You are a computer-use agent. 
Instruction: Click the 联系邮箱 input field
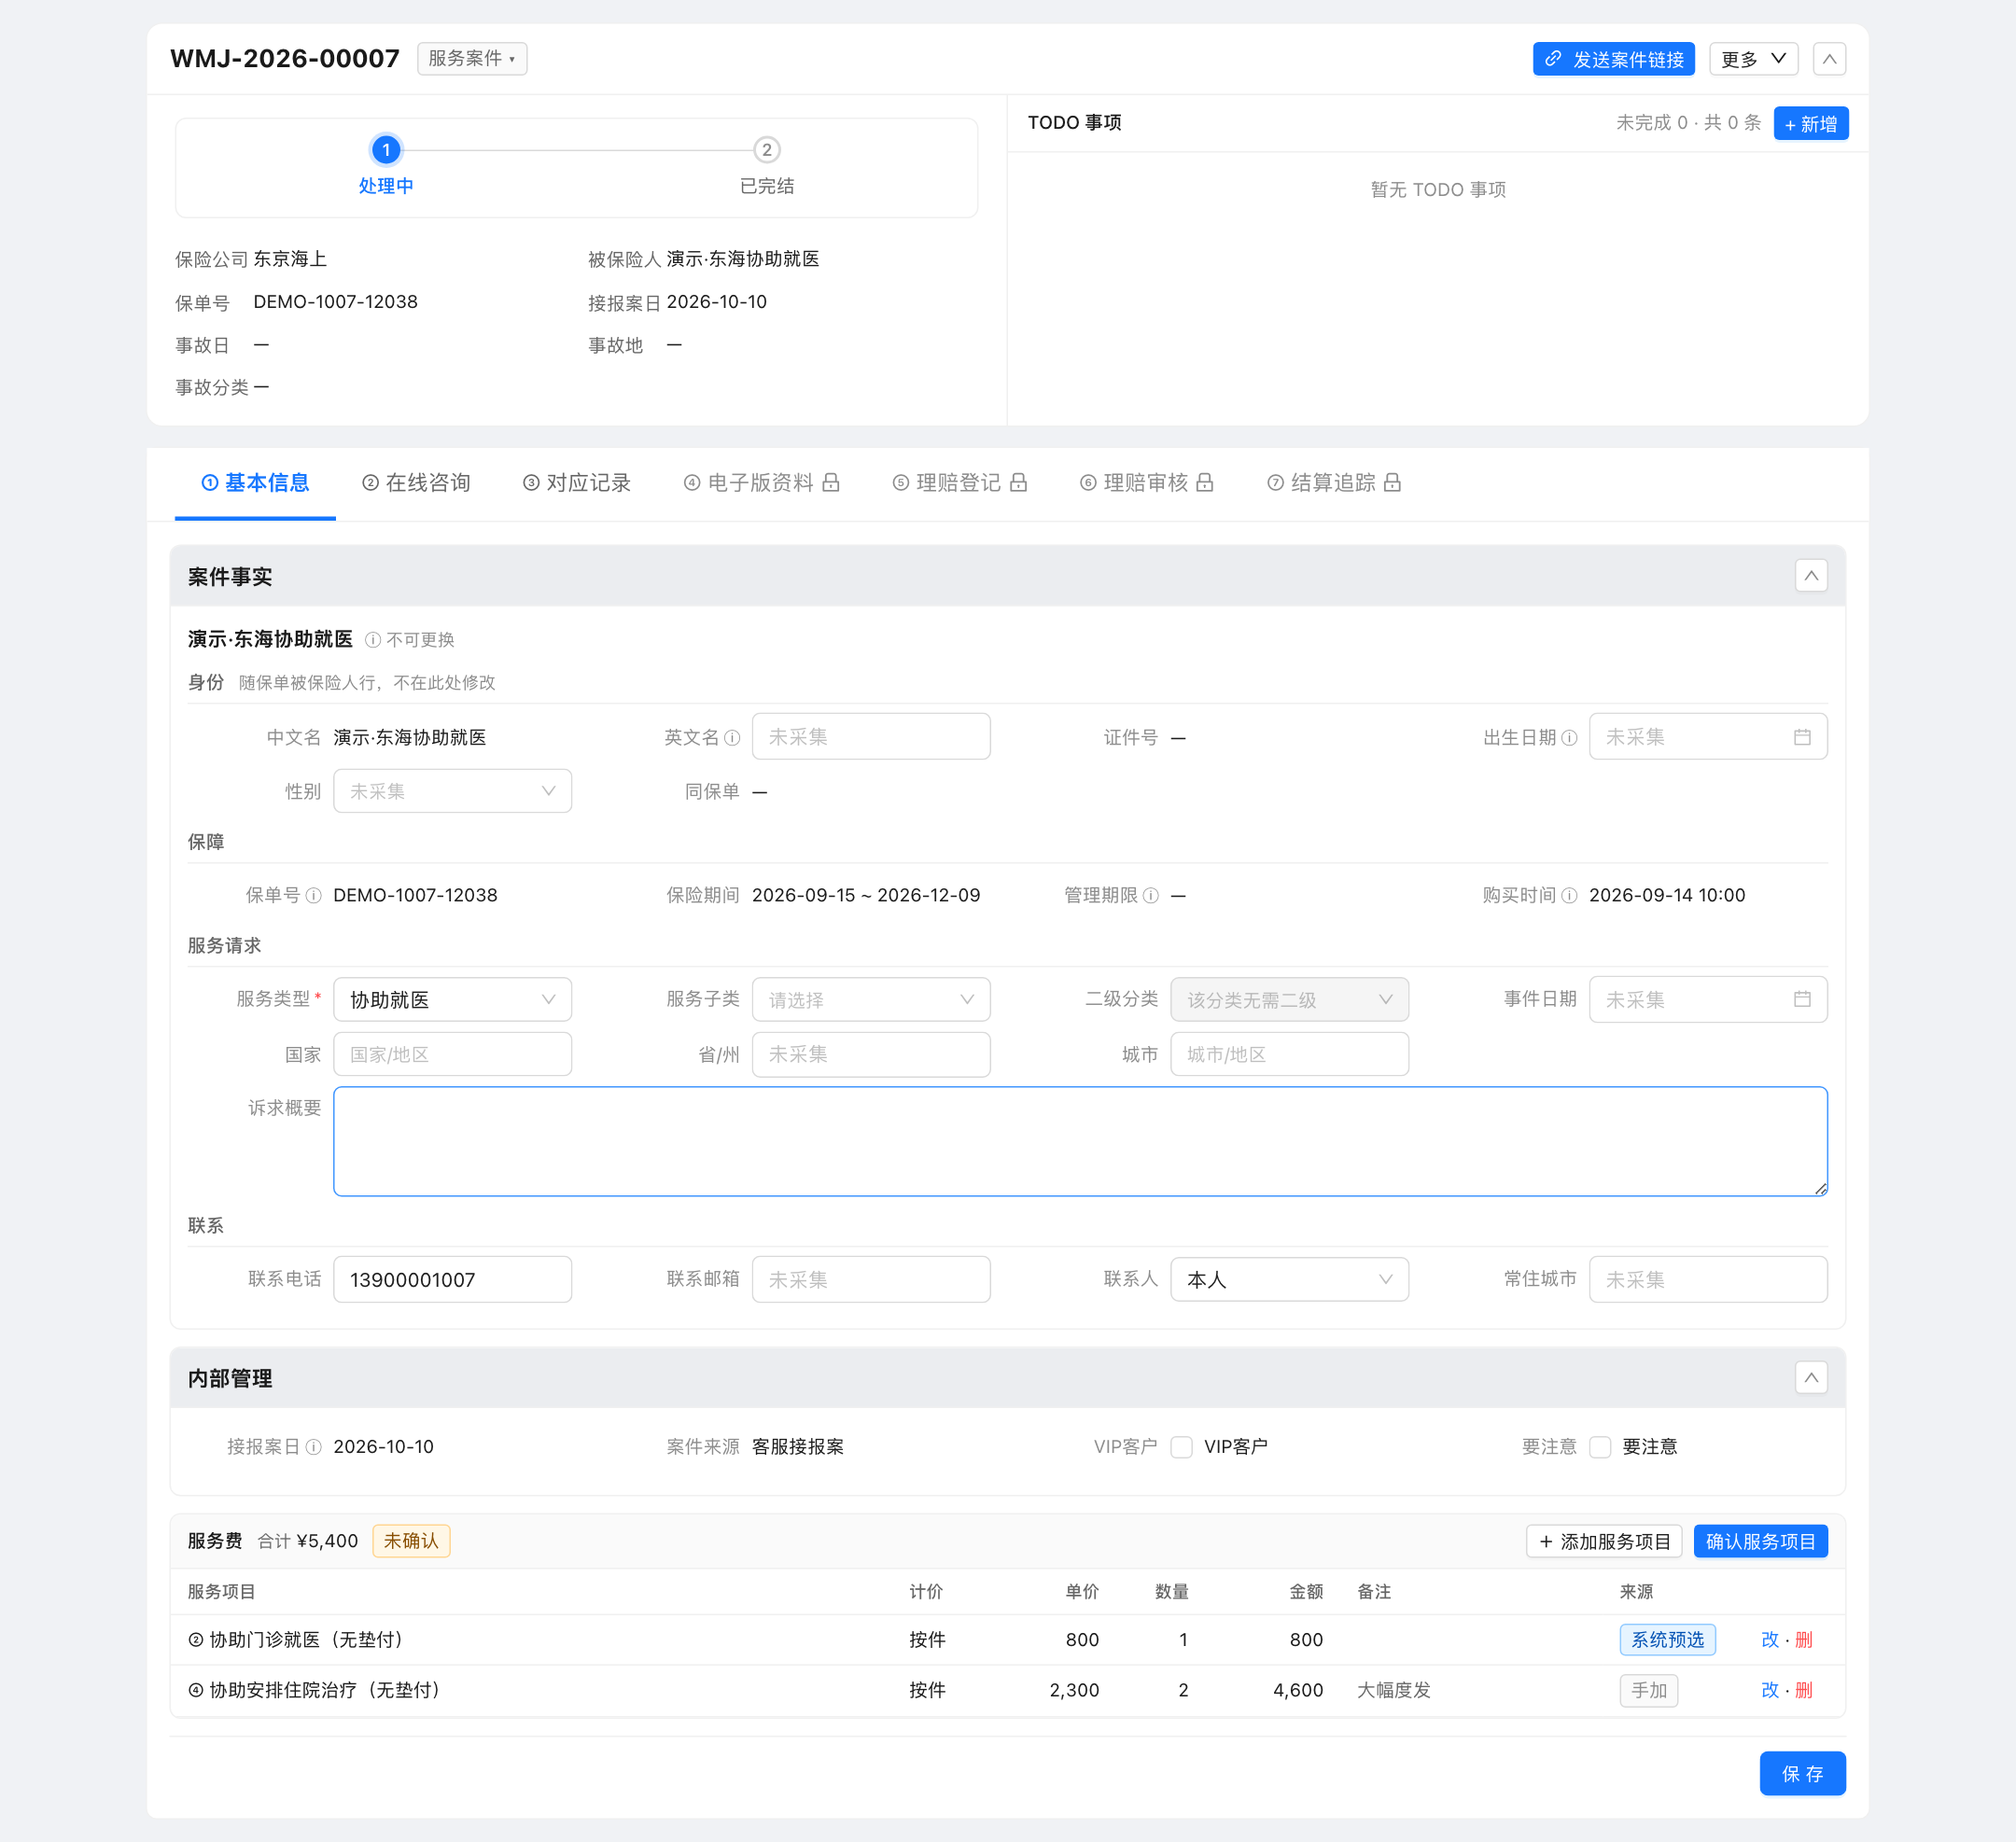coord(871,1280)
